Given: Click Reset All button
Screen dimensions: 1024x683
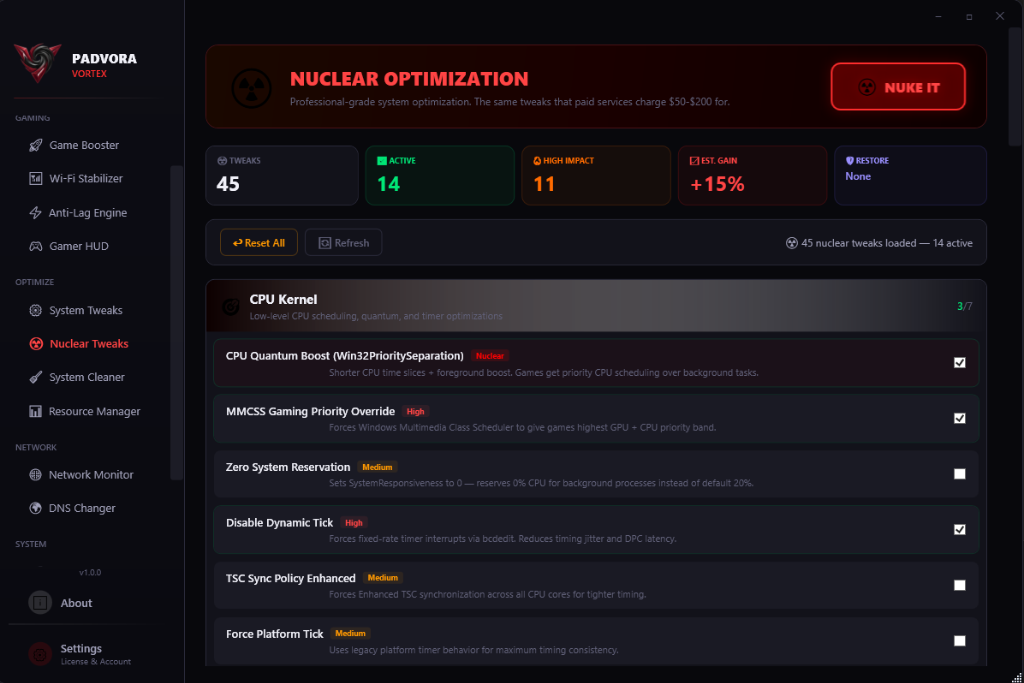Looking at the screenshot, I should tap(259, 243).
